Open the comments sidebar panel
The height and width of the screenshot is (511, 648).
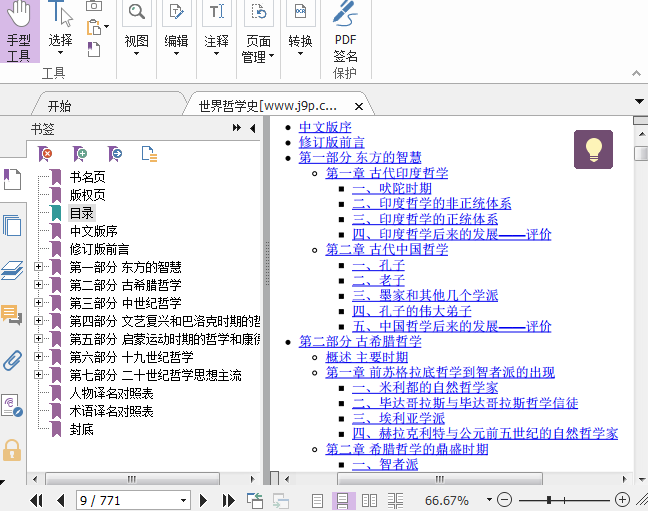click(12, 315)
